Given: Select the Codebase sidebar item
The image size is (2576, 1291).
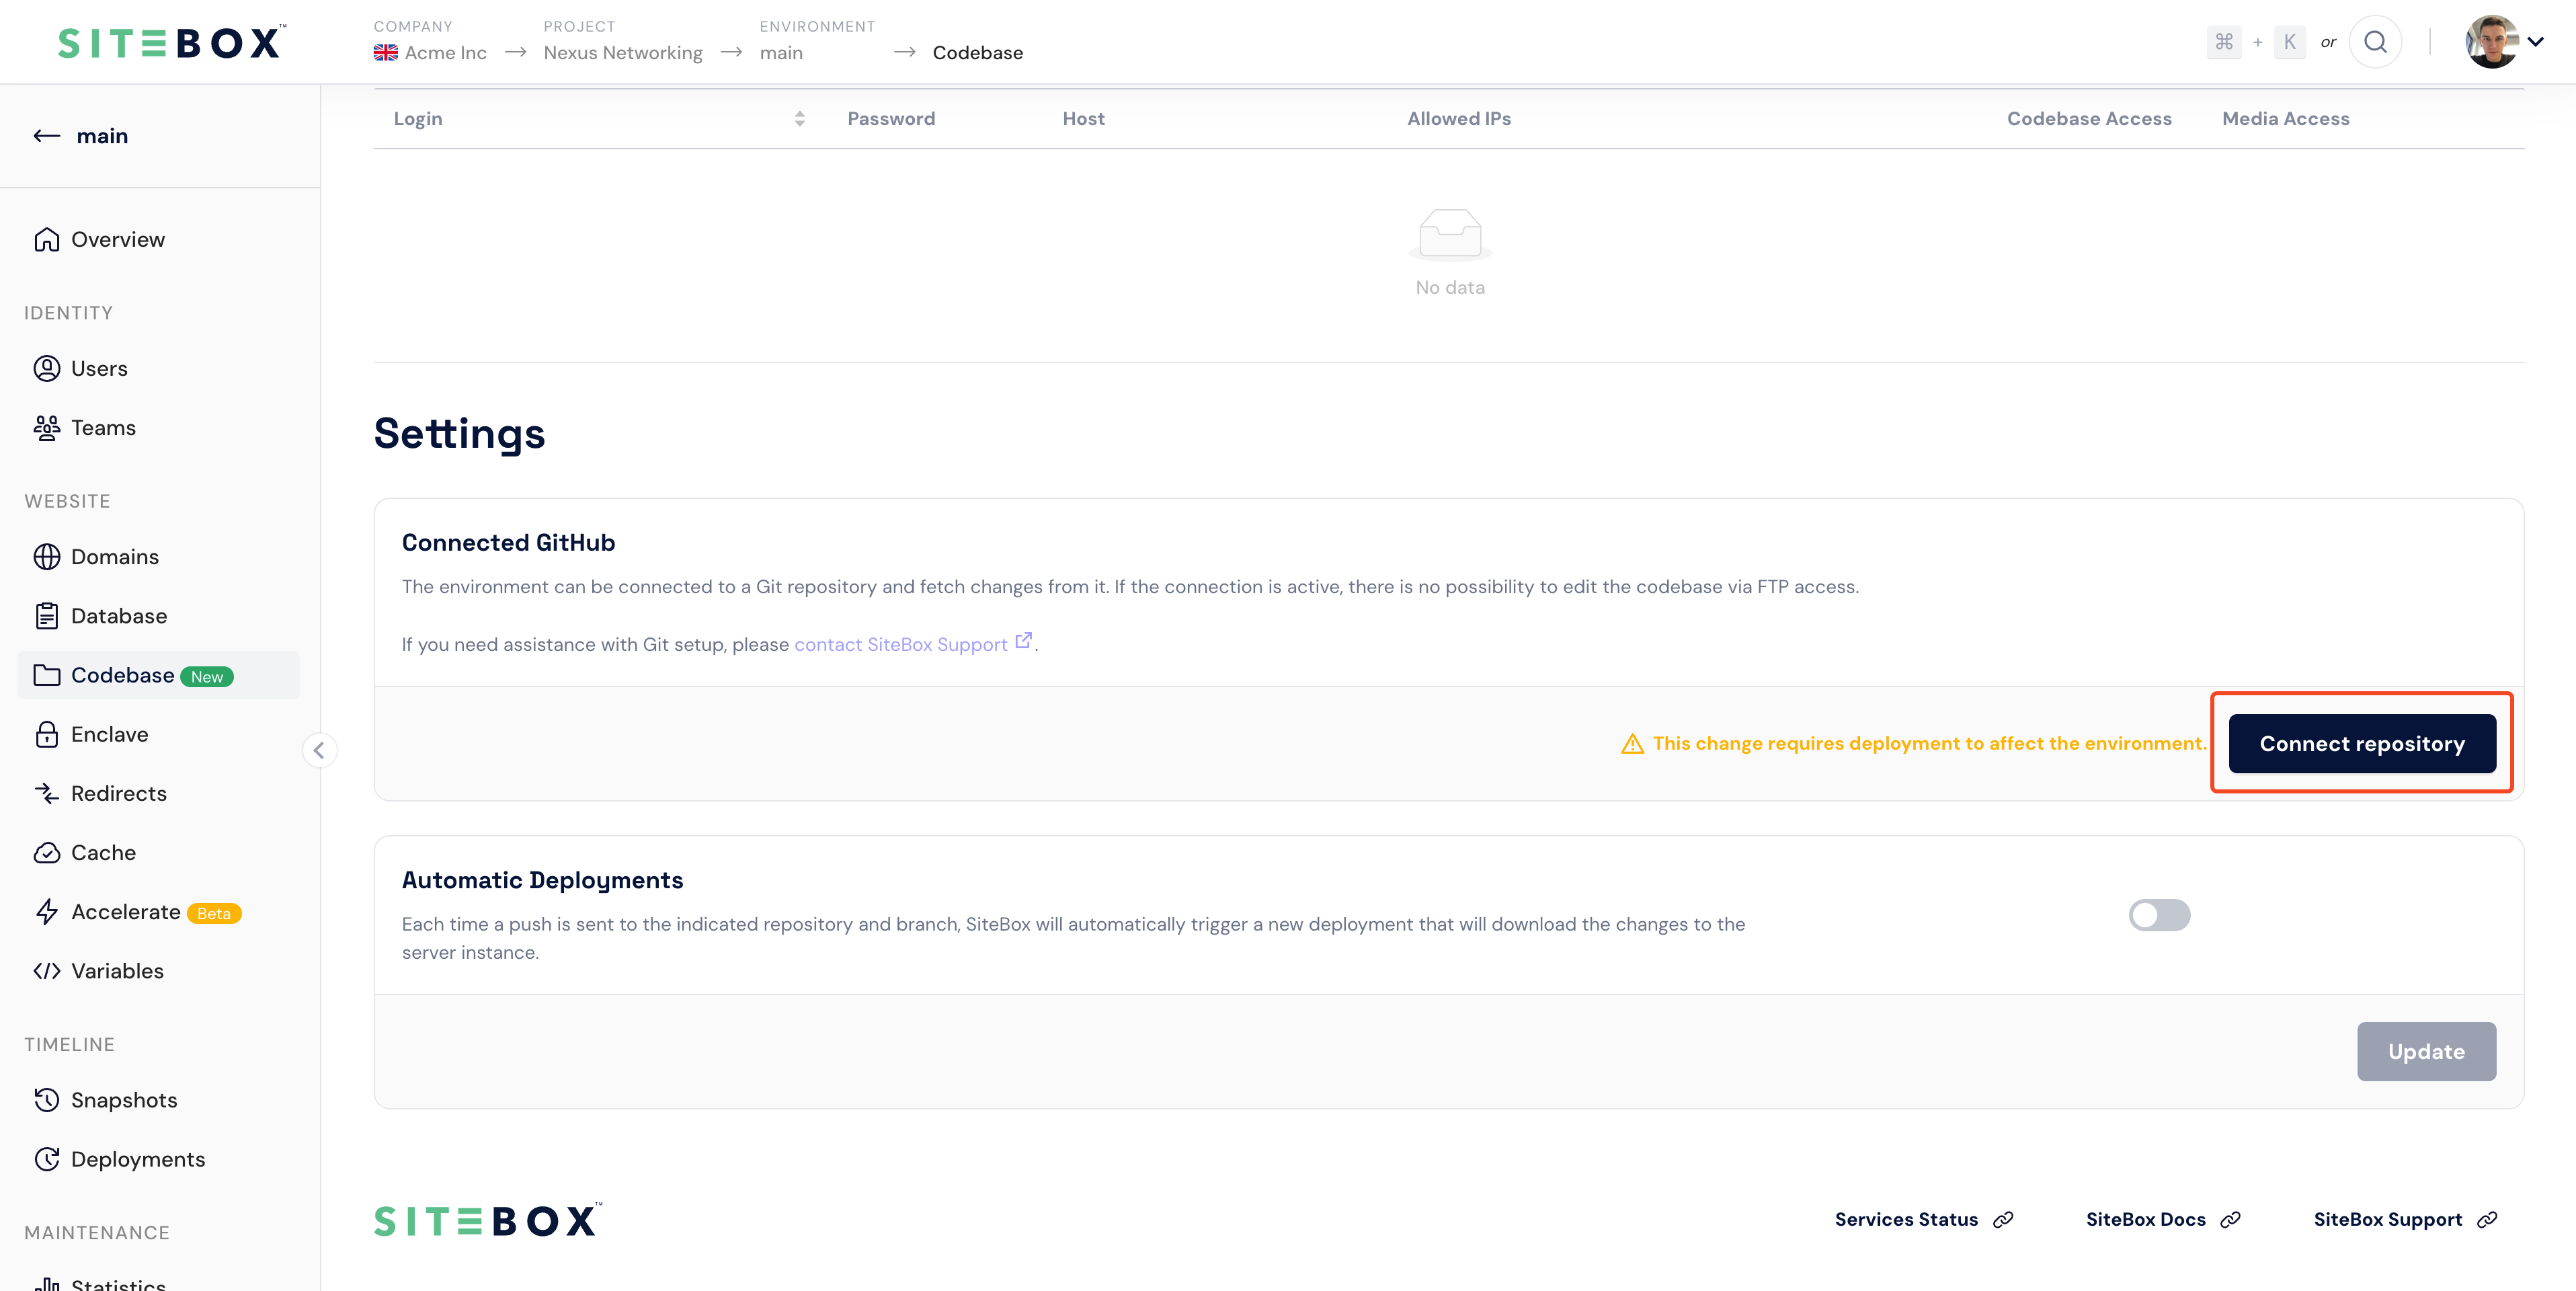Looking at the screenshot, I should 159,675.
